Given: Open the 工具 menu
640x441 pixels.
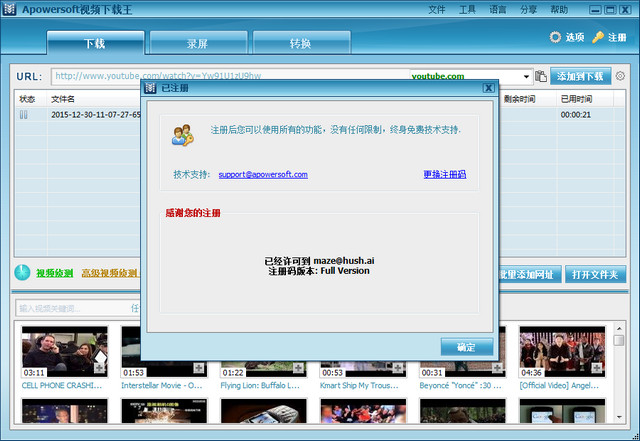Looking at the screenshot, I should tap(467, 9).
